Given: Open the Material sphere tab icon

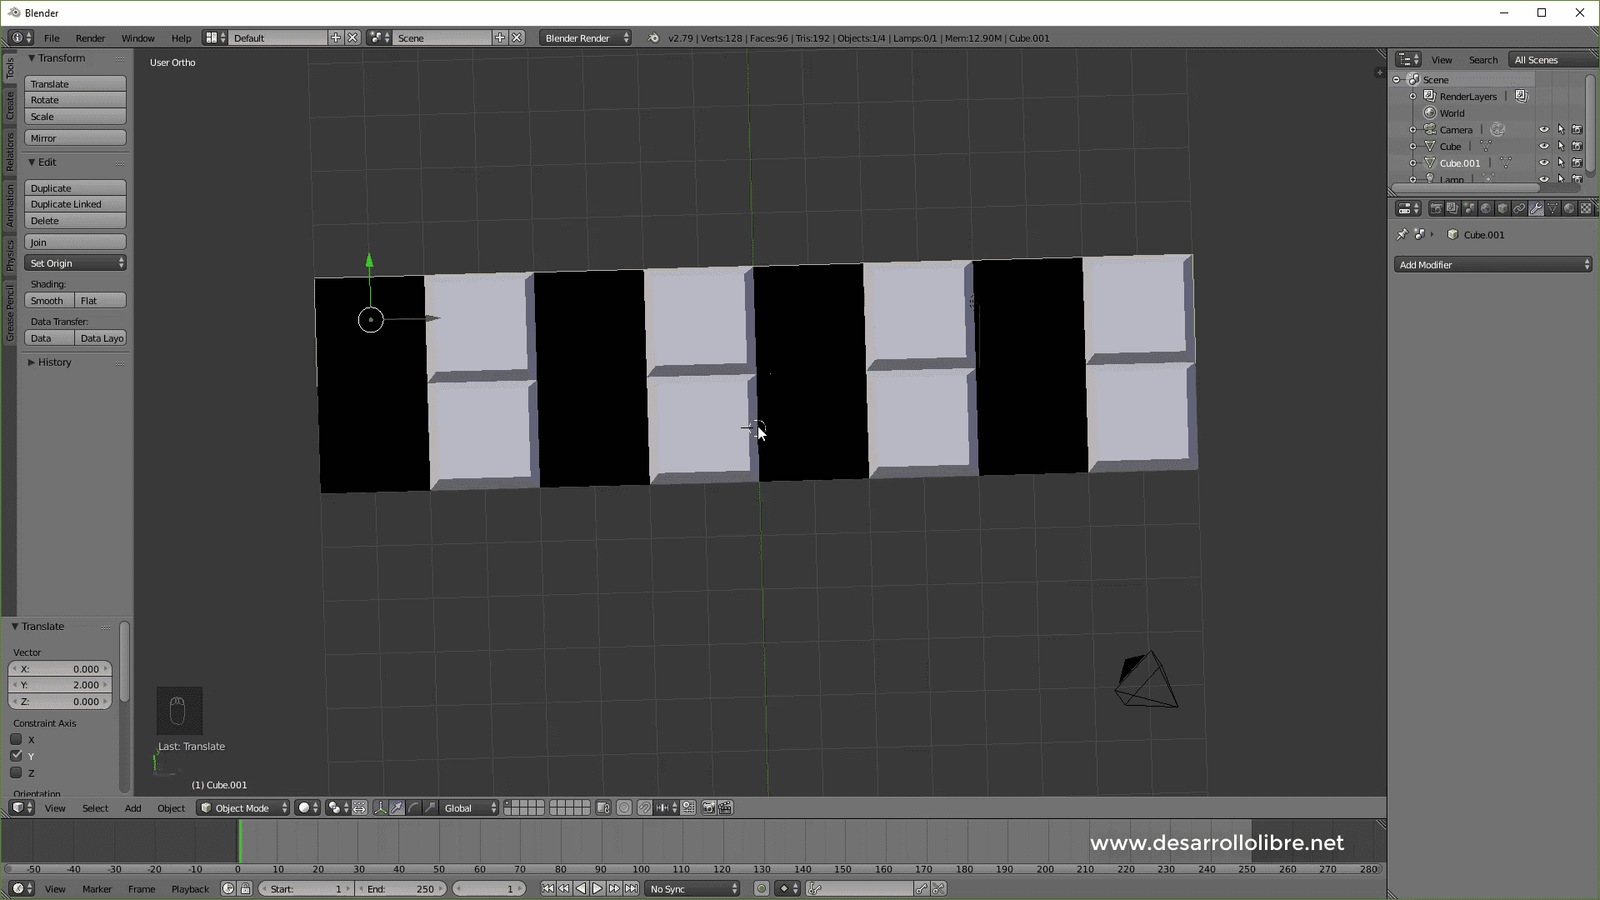Looking at the screenshot, I should [1569, 209].
